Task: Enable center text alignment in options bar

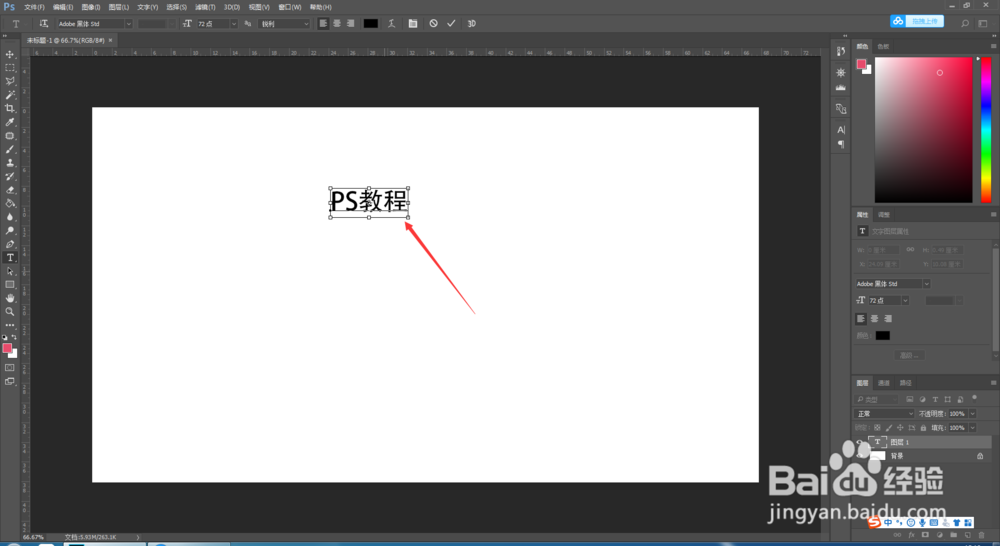Action: [x=337, y=24]
